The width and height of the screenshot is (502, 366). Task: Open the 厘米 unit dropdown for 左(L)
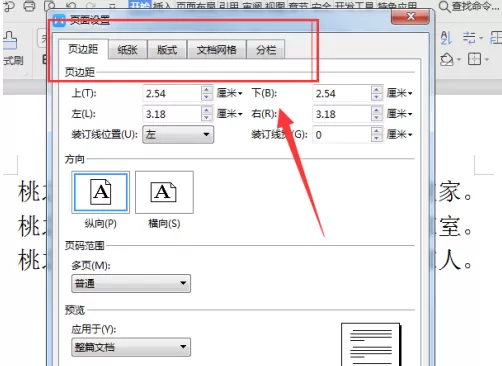point(230,114)
